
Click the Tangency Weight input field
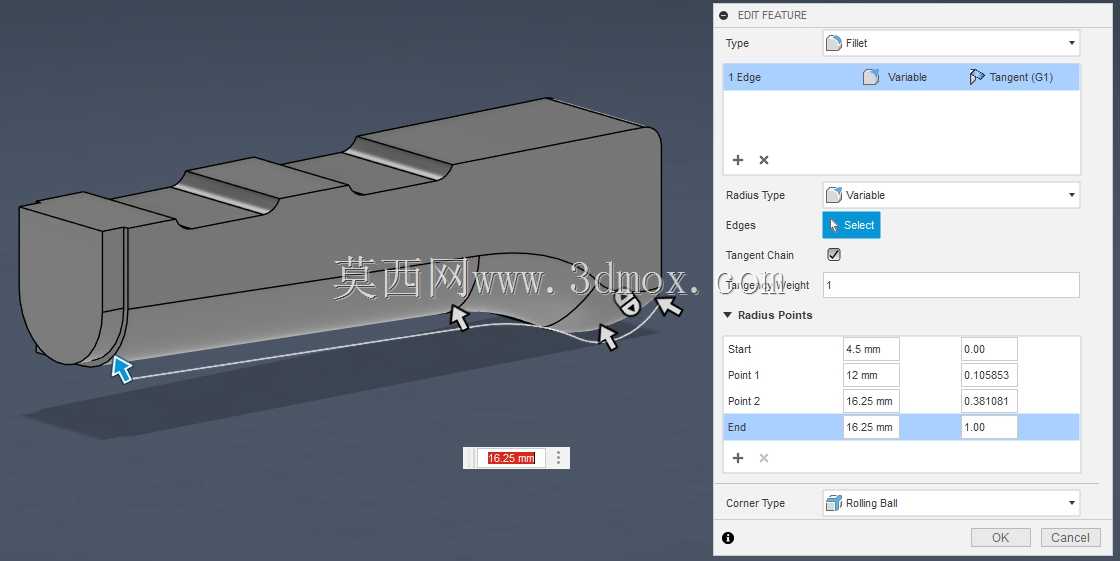(x=951, y=285)
